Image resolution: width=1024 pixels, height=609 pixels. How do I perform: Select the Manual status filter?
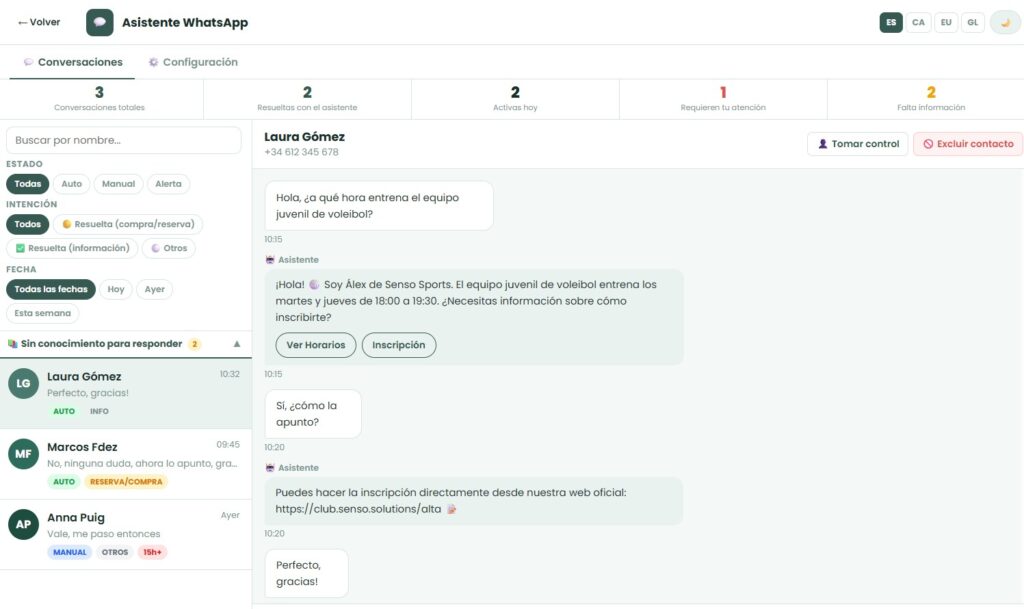(x=118, y=184)
